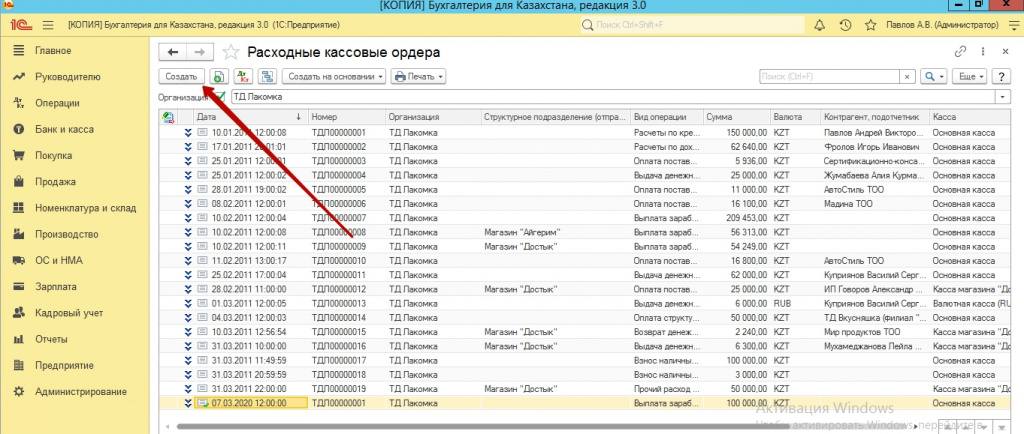Image resolution: width=1024 pixels, height=434 pixels.
Task: Open the Банк и касса section
Action: click(x=65, y=129)
